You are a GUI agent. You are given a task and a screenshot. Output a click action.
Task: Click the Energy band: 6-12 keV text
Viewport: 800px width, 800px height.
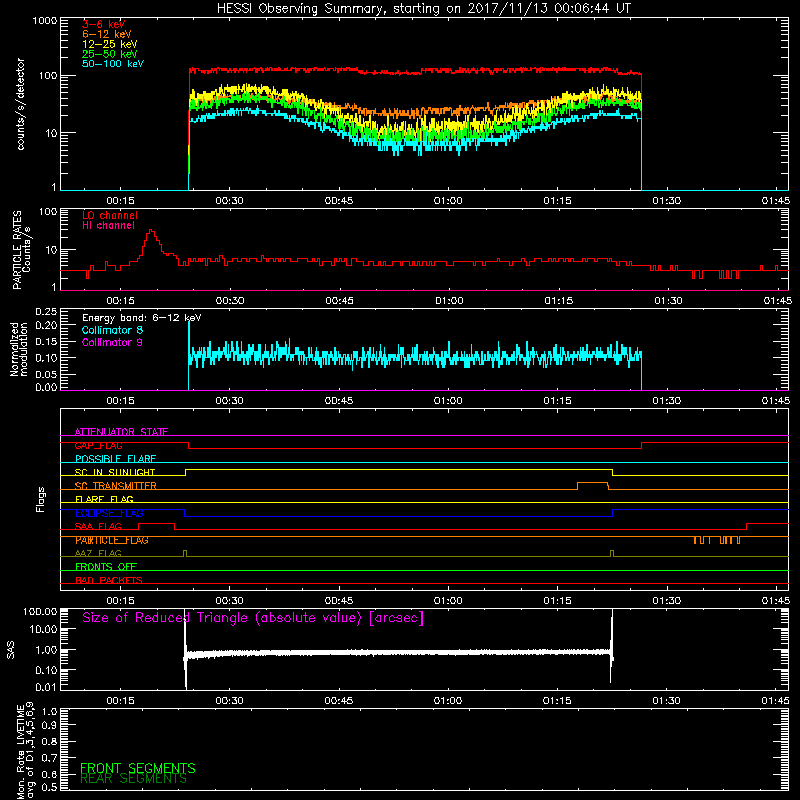pyautogui.click(x=141, y=318)
